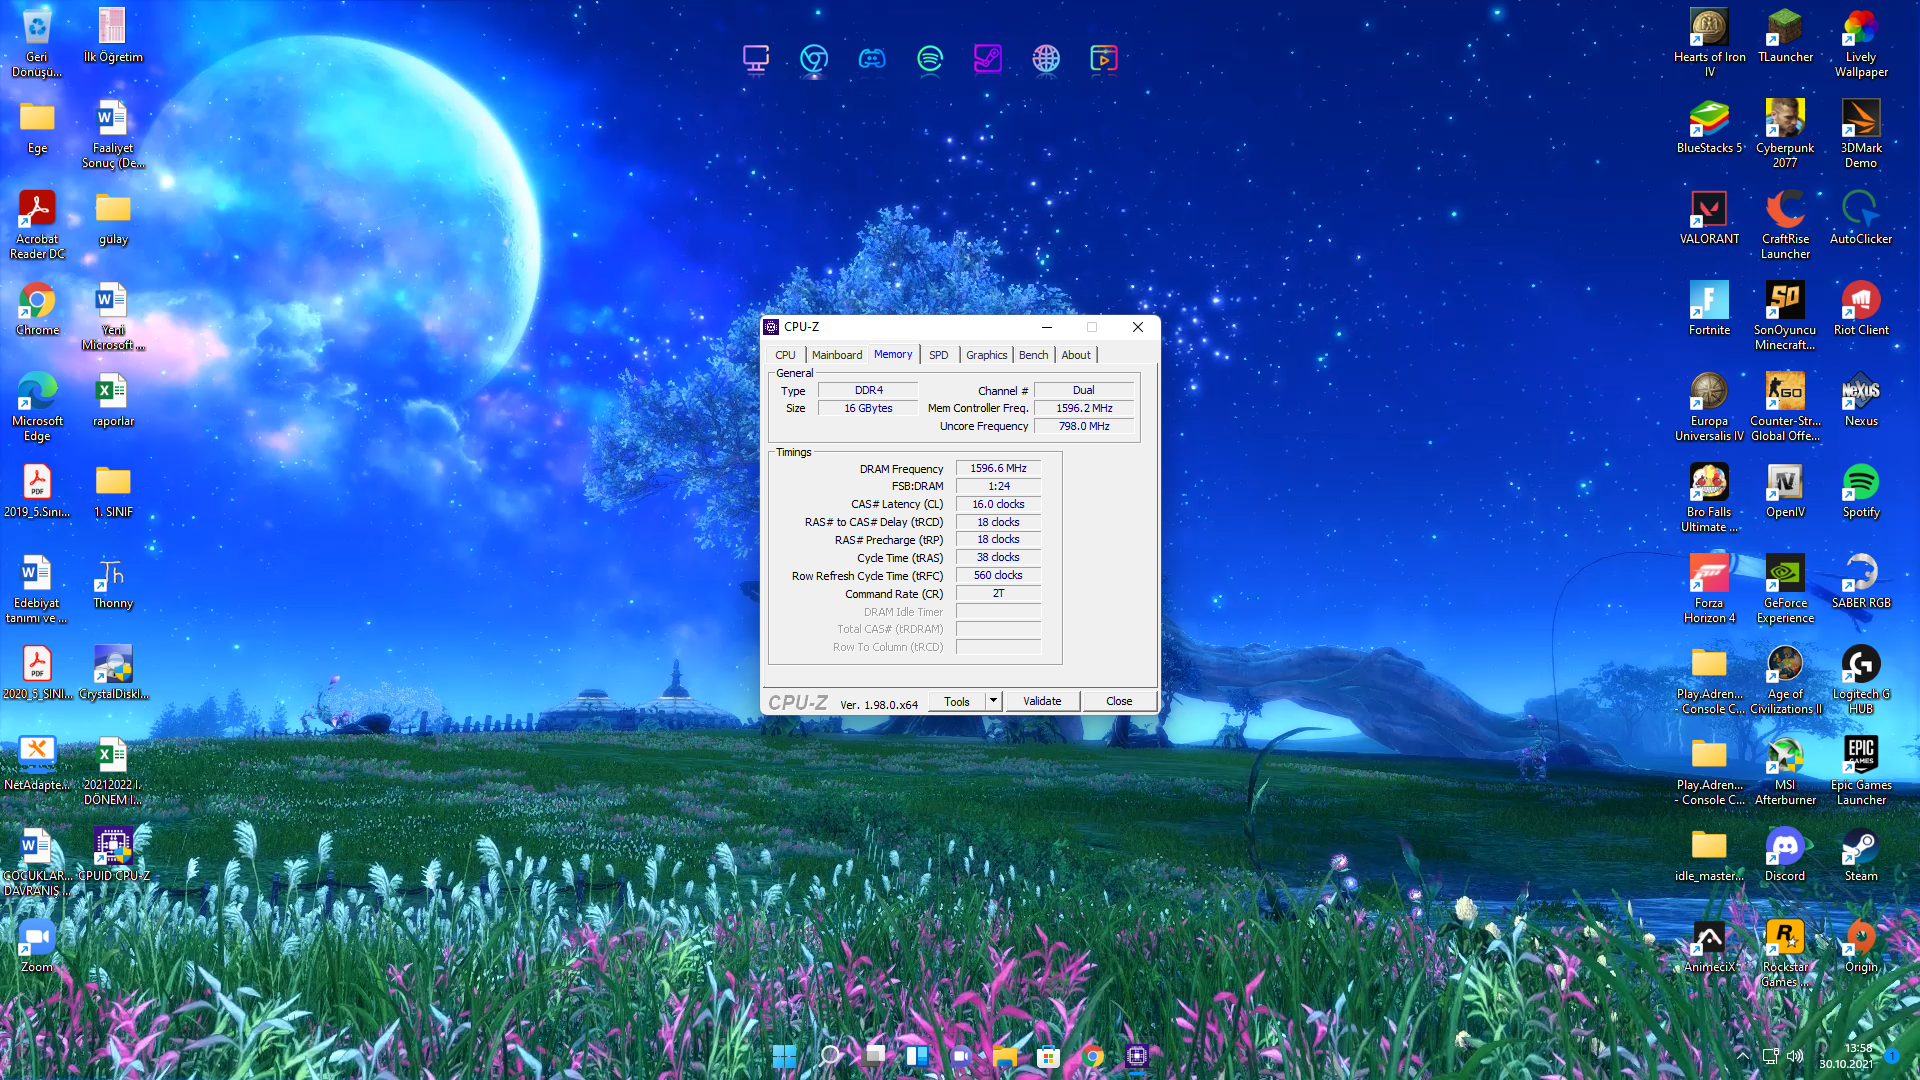Image resolution: width=1920 pixels, height=1080 pixels.
Task: Click the Chrome icon in the taskbar
Action: [1092, 1056]
